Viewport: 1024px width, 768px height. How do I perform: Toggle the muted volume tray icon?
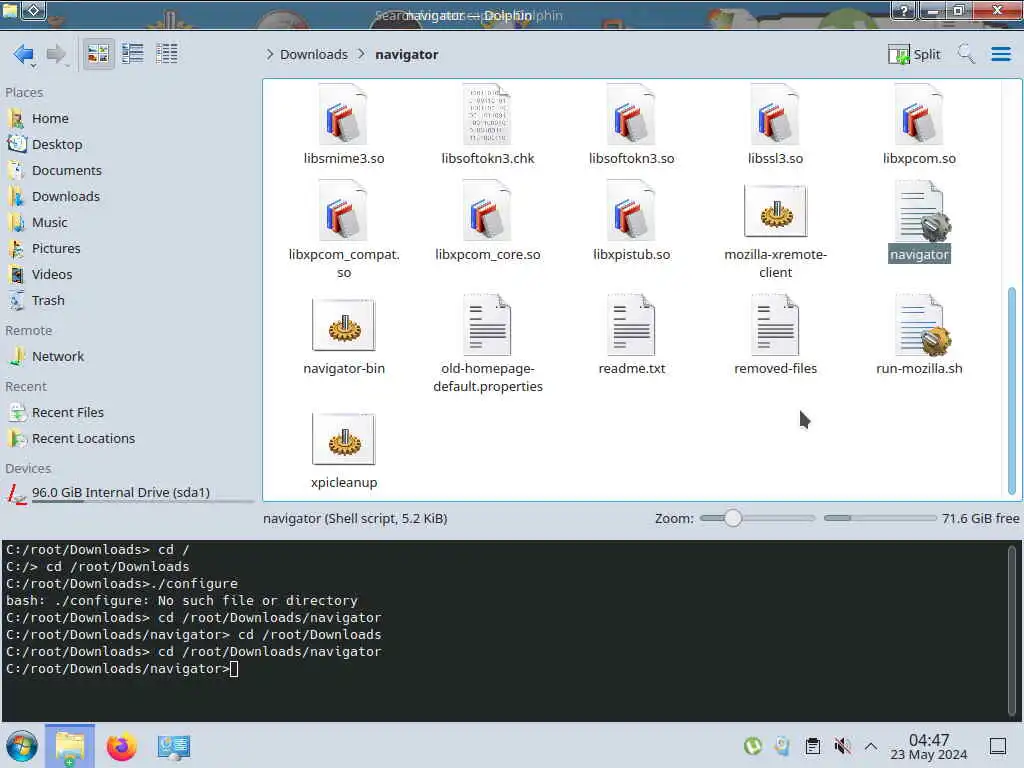tap(842, 746)
